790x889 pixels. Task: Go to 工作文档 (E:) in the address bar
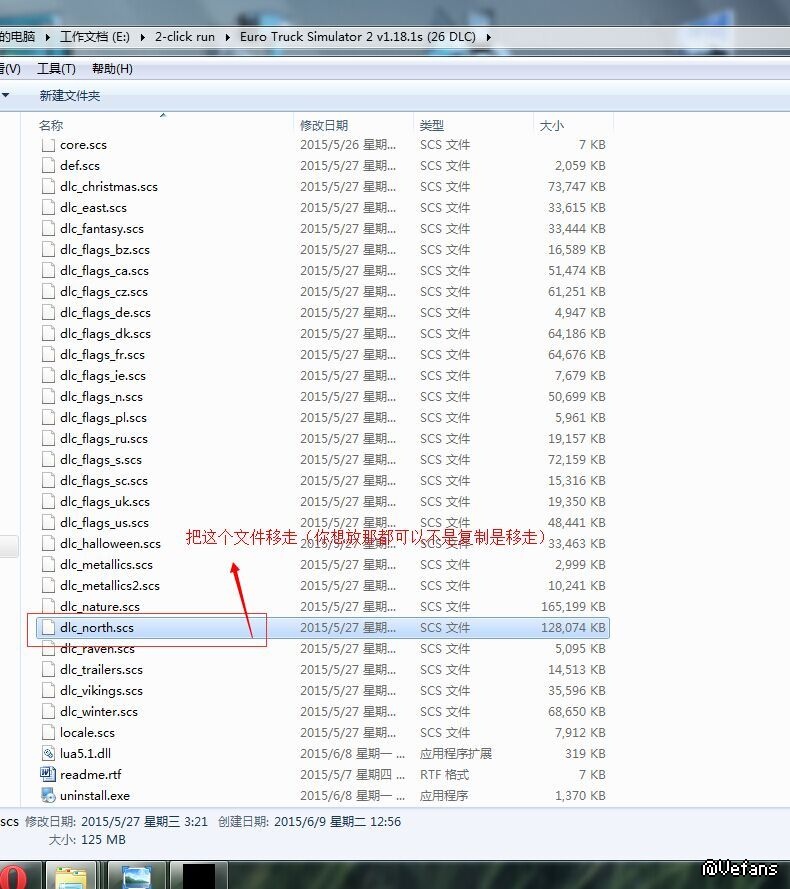[95, 37]
